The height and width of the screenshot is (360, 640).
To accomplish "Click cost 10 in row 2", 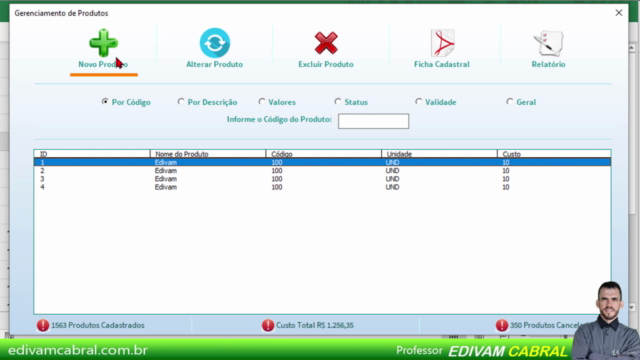I will 506,171.
